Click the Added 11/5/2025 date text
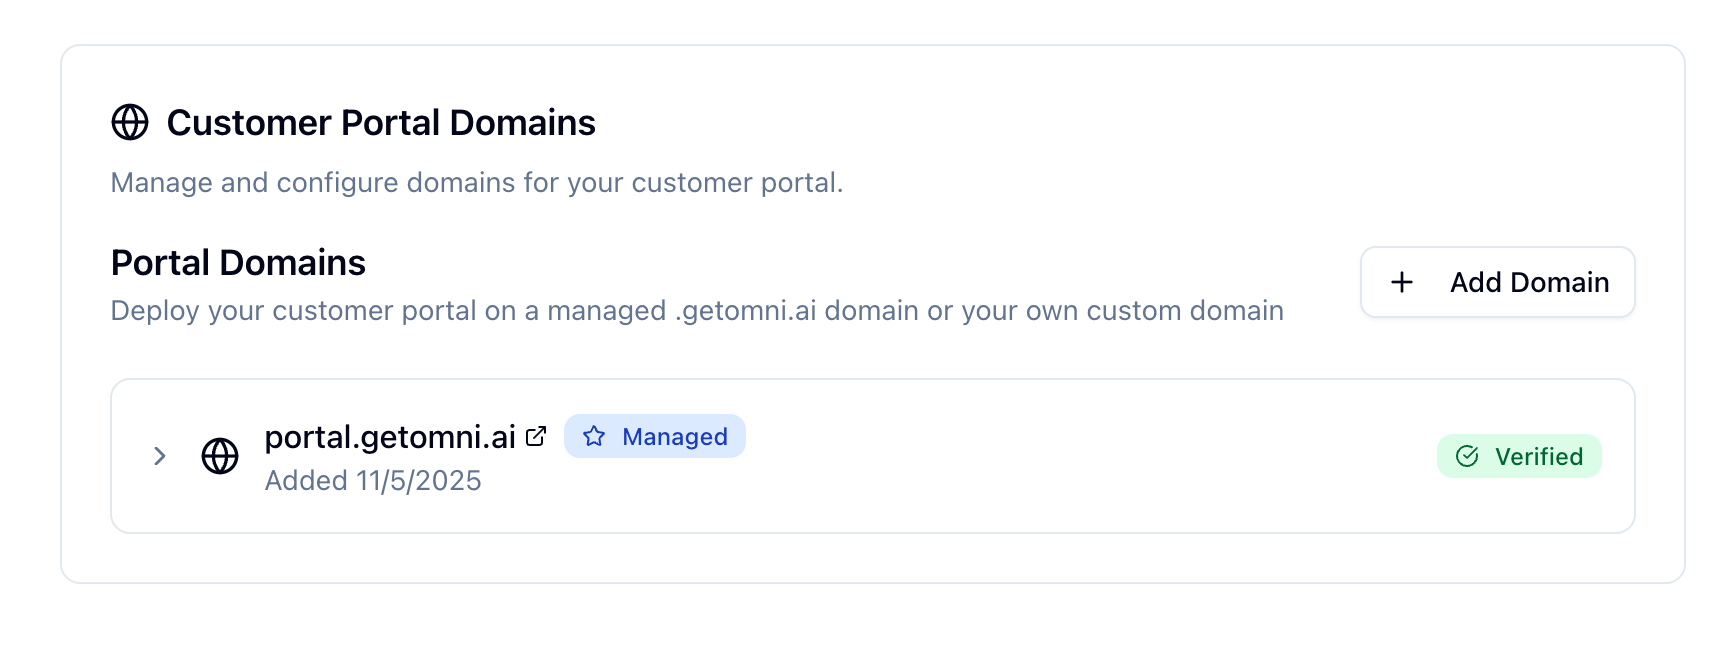 (373, 480)
